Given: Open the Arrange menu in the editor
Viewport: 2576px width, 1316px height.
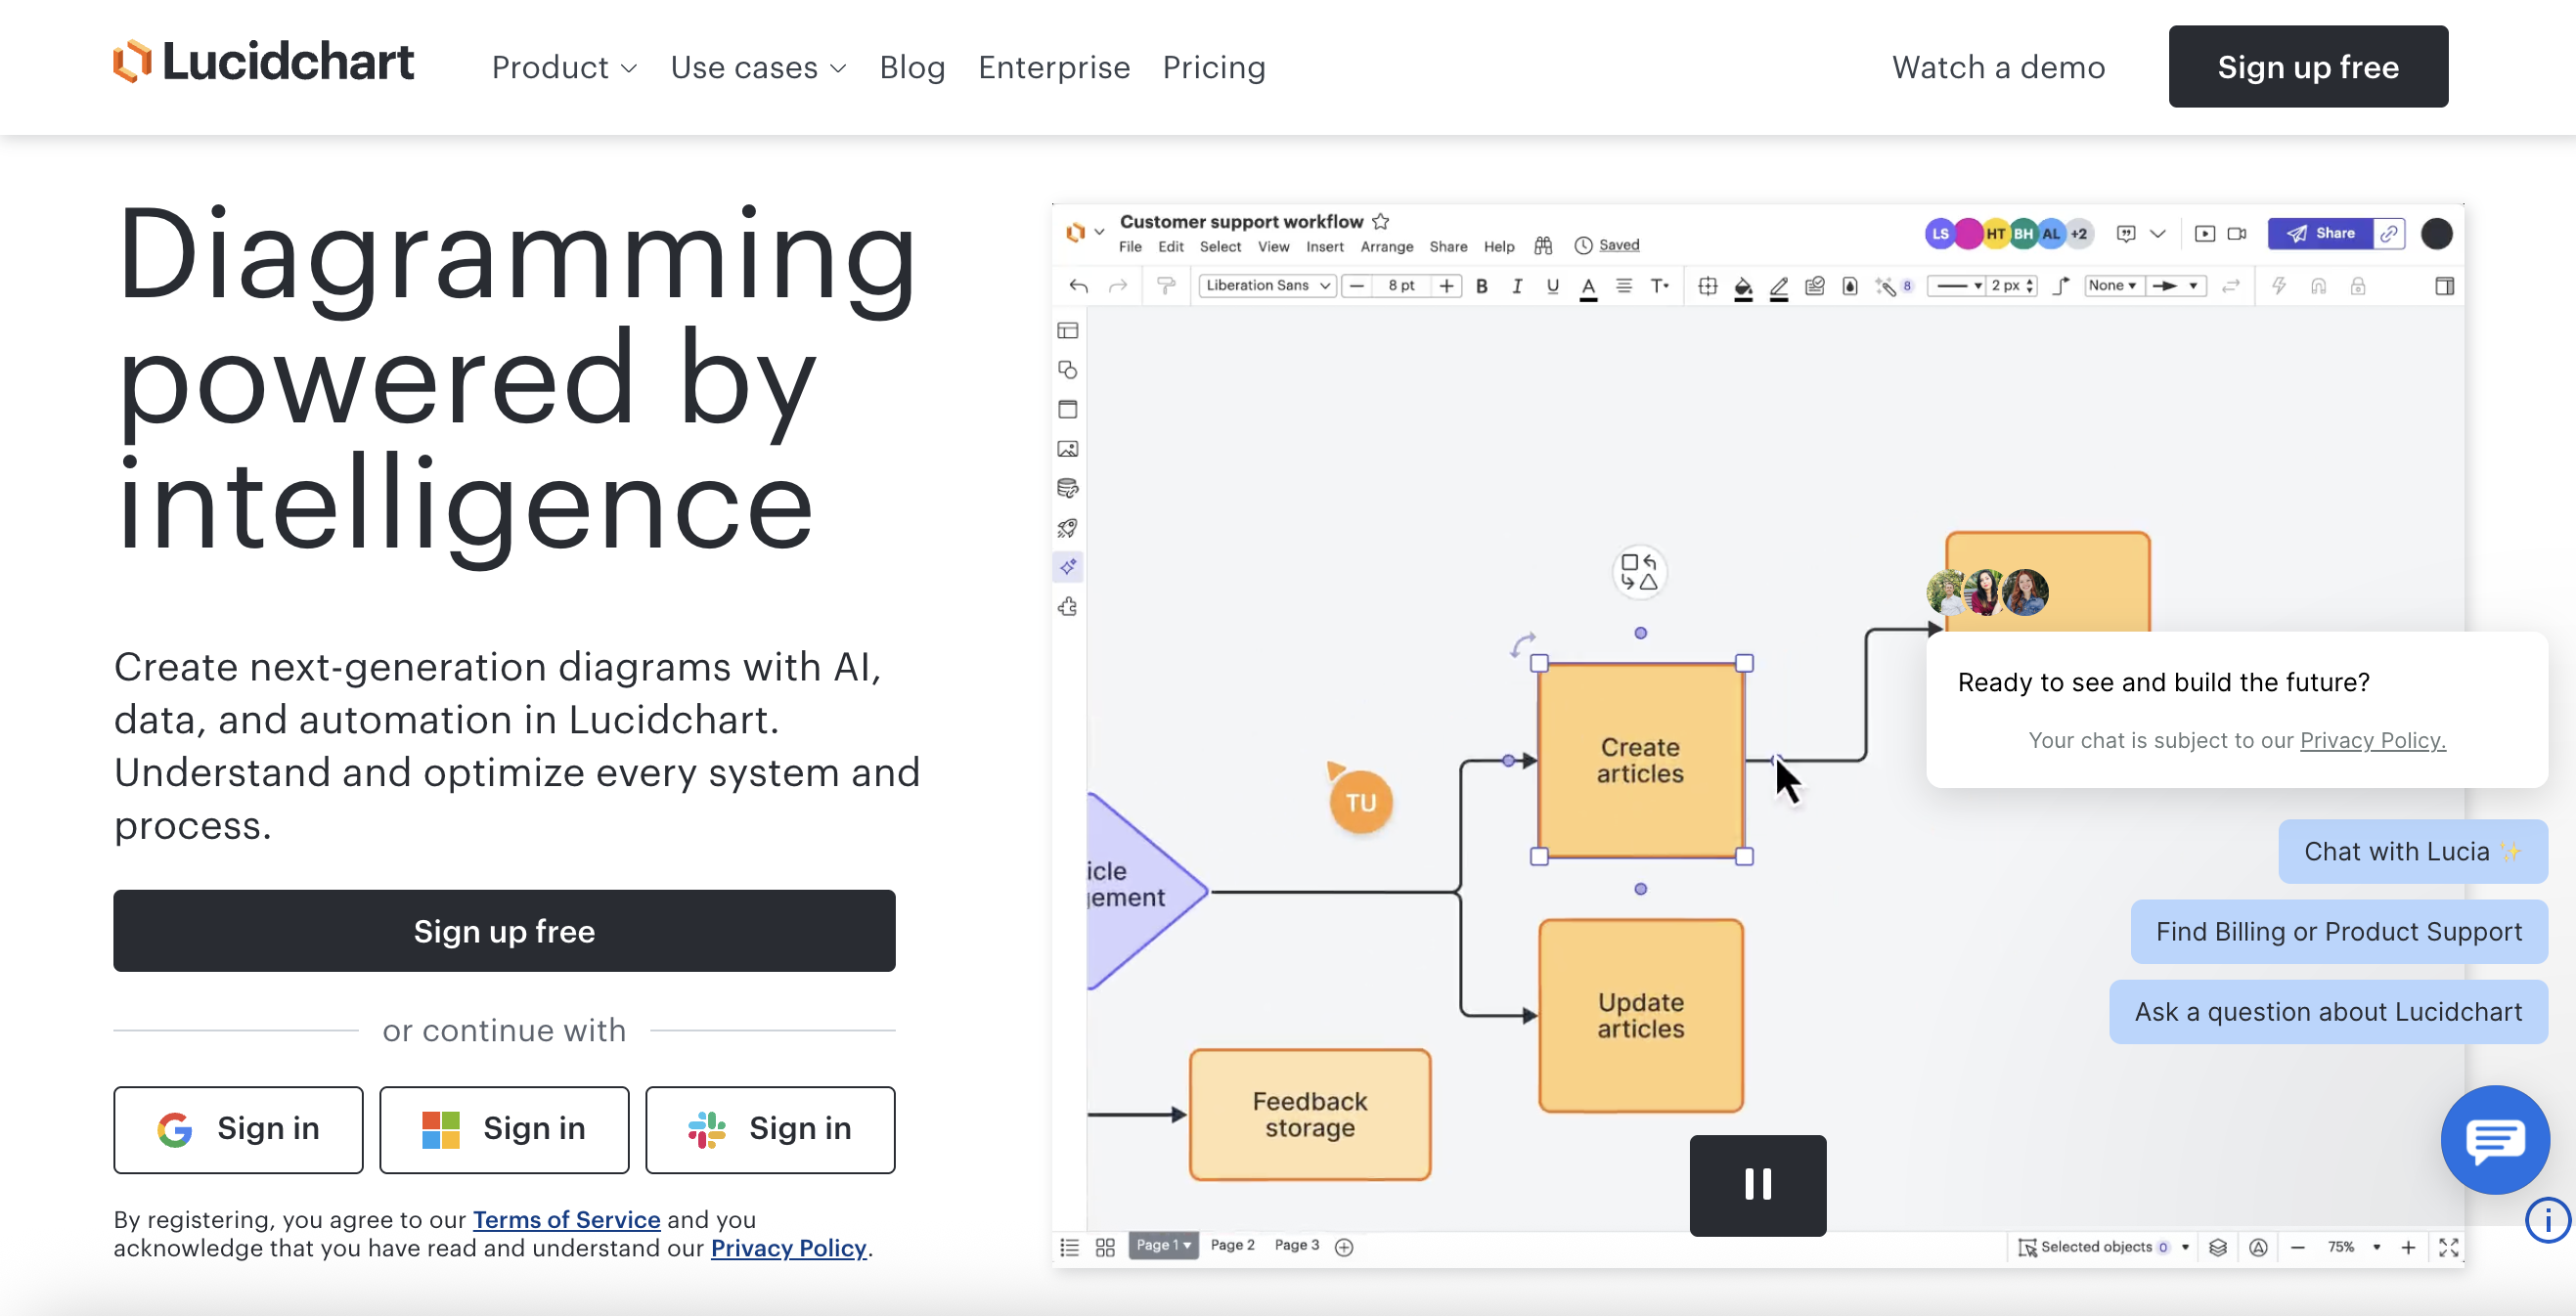Looking at the screenshot, I should click(x=1386, y=246).
